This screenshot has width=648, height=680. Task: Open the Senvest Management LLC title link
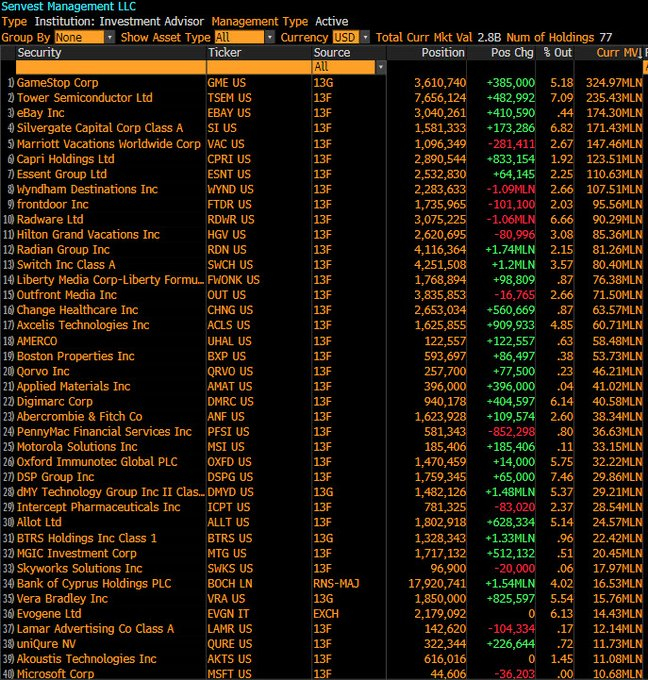[x=69, y=7]
